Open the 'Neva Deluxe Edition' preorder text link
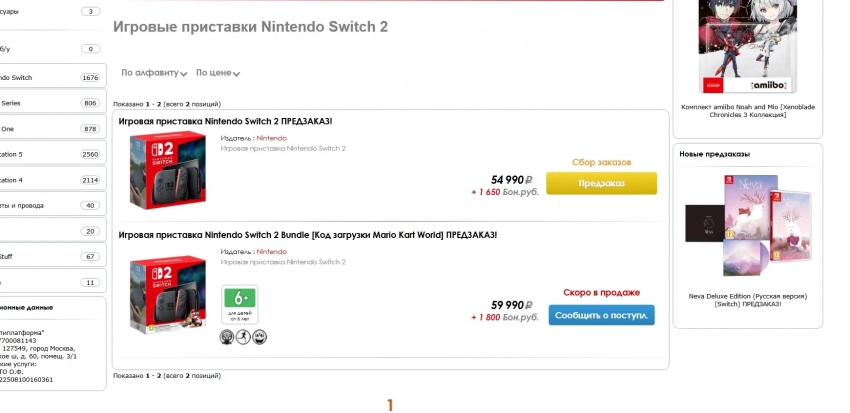The image size is (850, 413). tap(747, 300)
